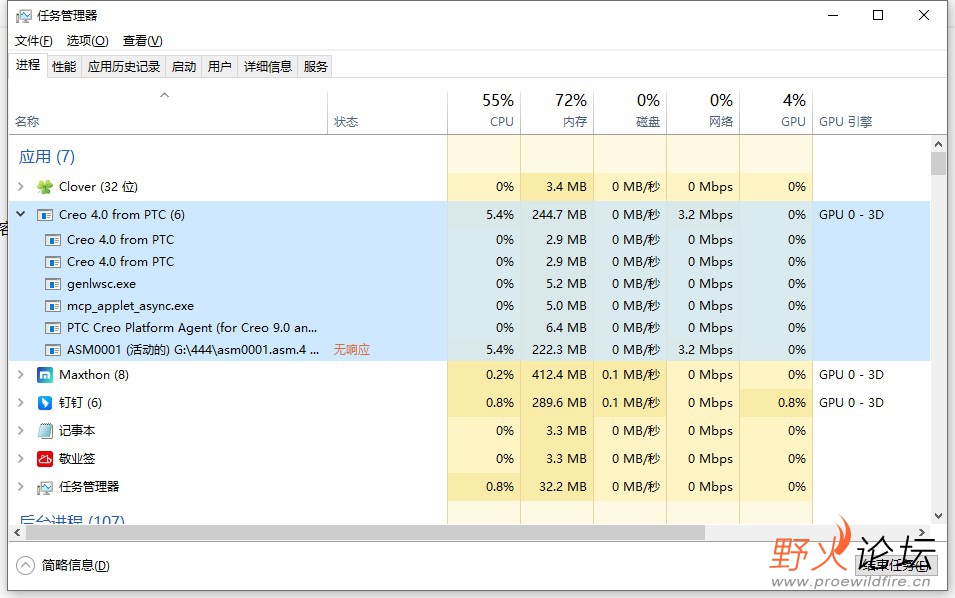Click the Task Manager title bar icon
The width and height of the screenshot is (955, 598).
tap(23, 16)
